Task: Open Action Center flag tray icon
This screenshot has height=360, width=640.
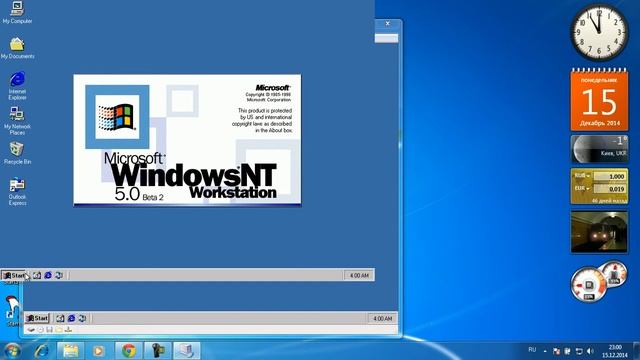Action: 556,351
